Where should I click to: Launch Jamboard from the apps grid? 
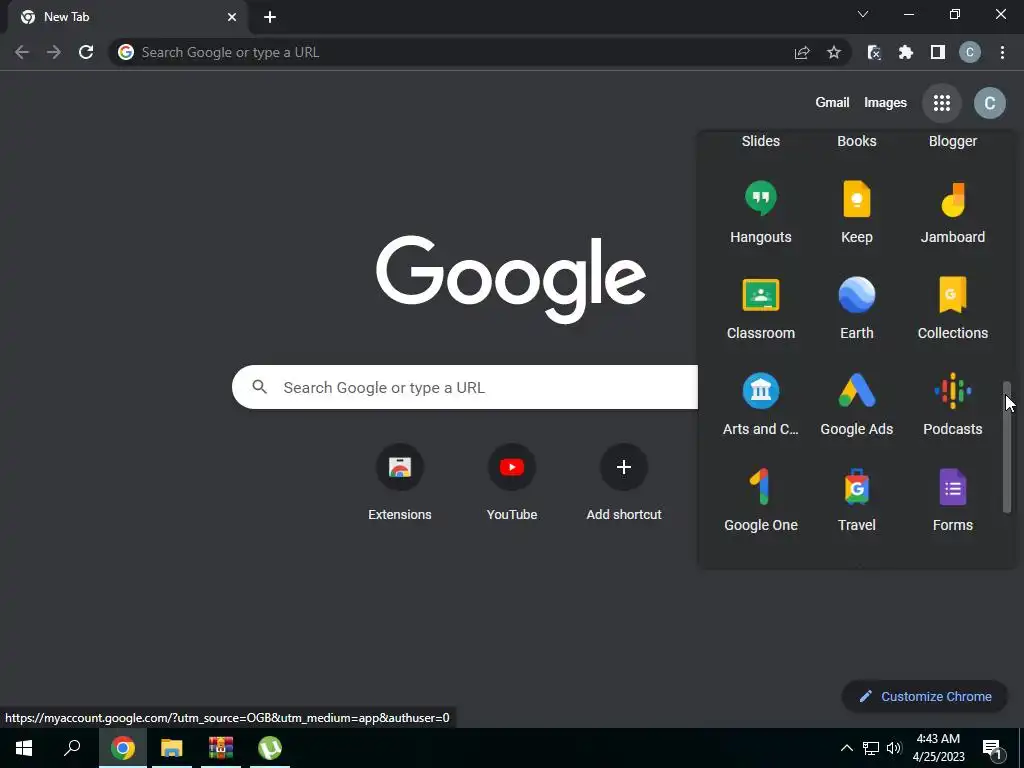coord(953,212)
